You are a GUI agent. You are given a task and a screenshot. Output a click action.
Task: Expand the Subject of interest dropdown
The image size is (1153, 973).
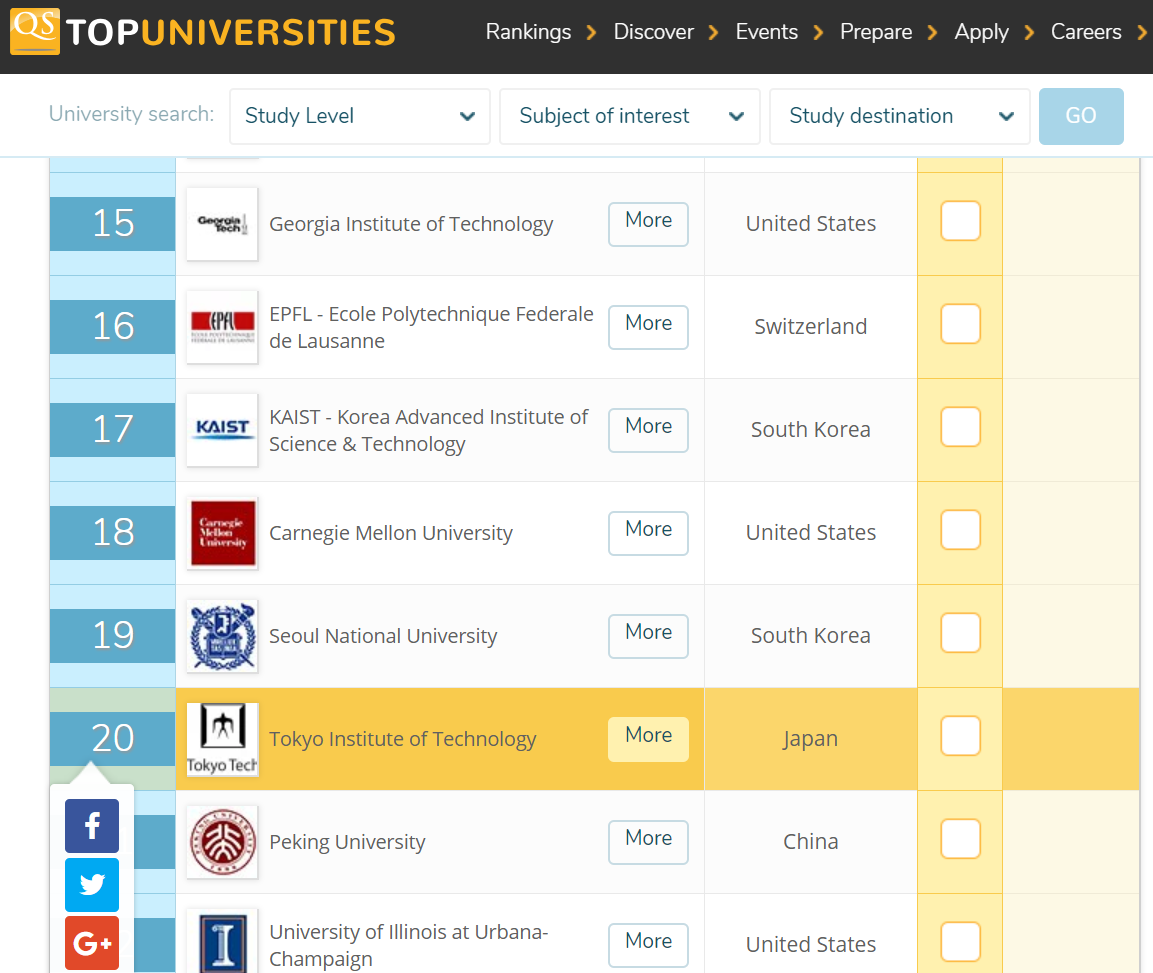(x=630, y=116)
